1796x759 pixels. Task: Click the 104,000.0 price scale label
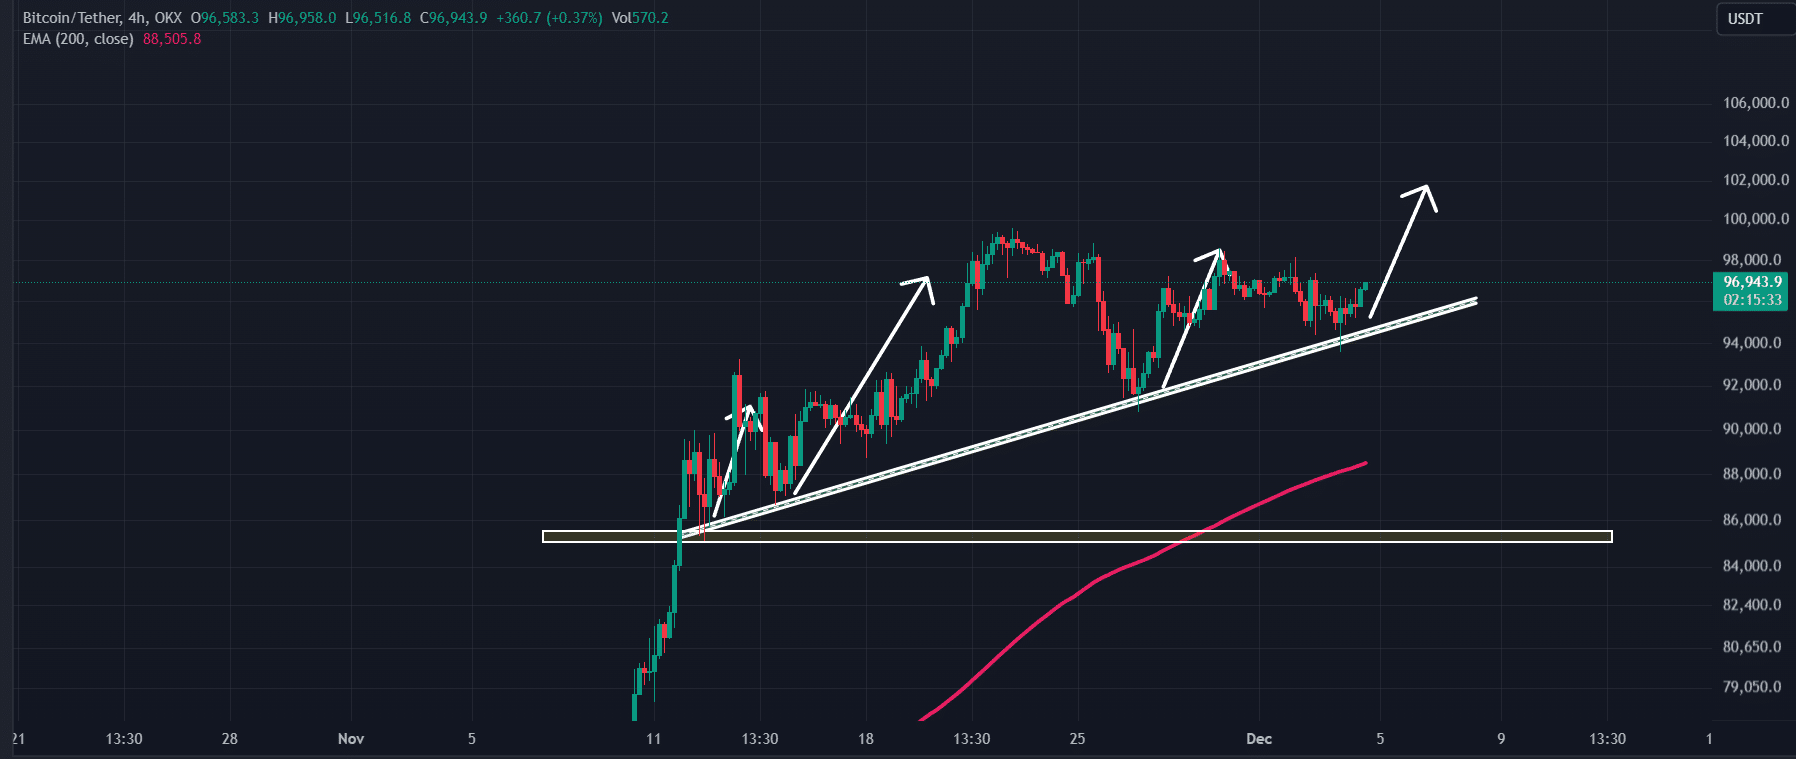tap(1755, 141)
